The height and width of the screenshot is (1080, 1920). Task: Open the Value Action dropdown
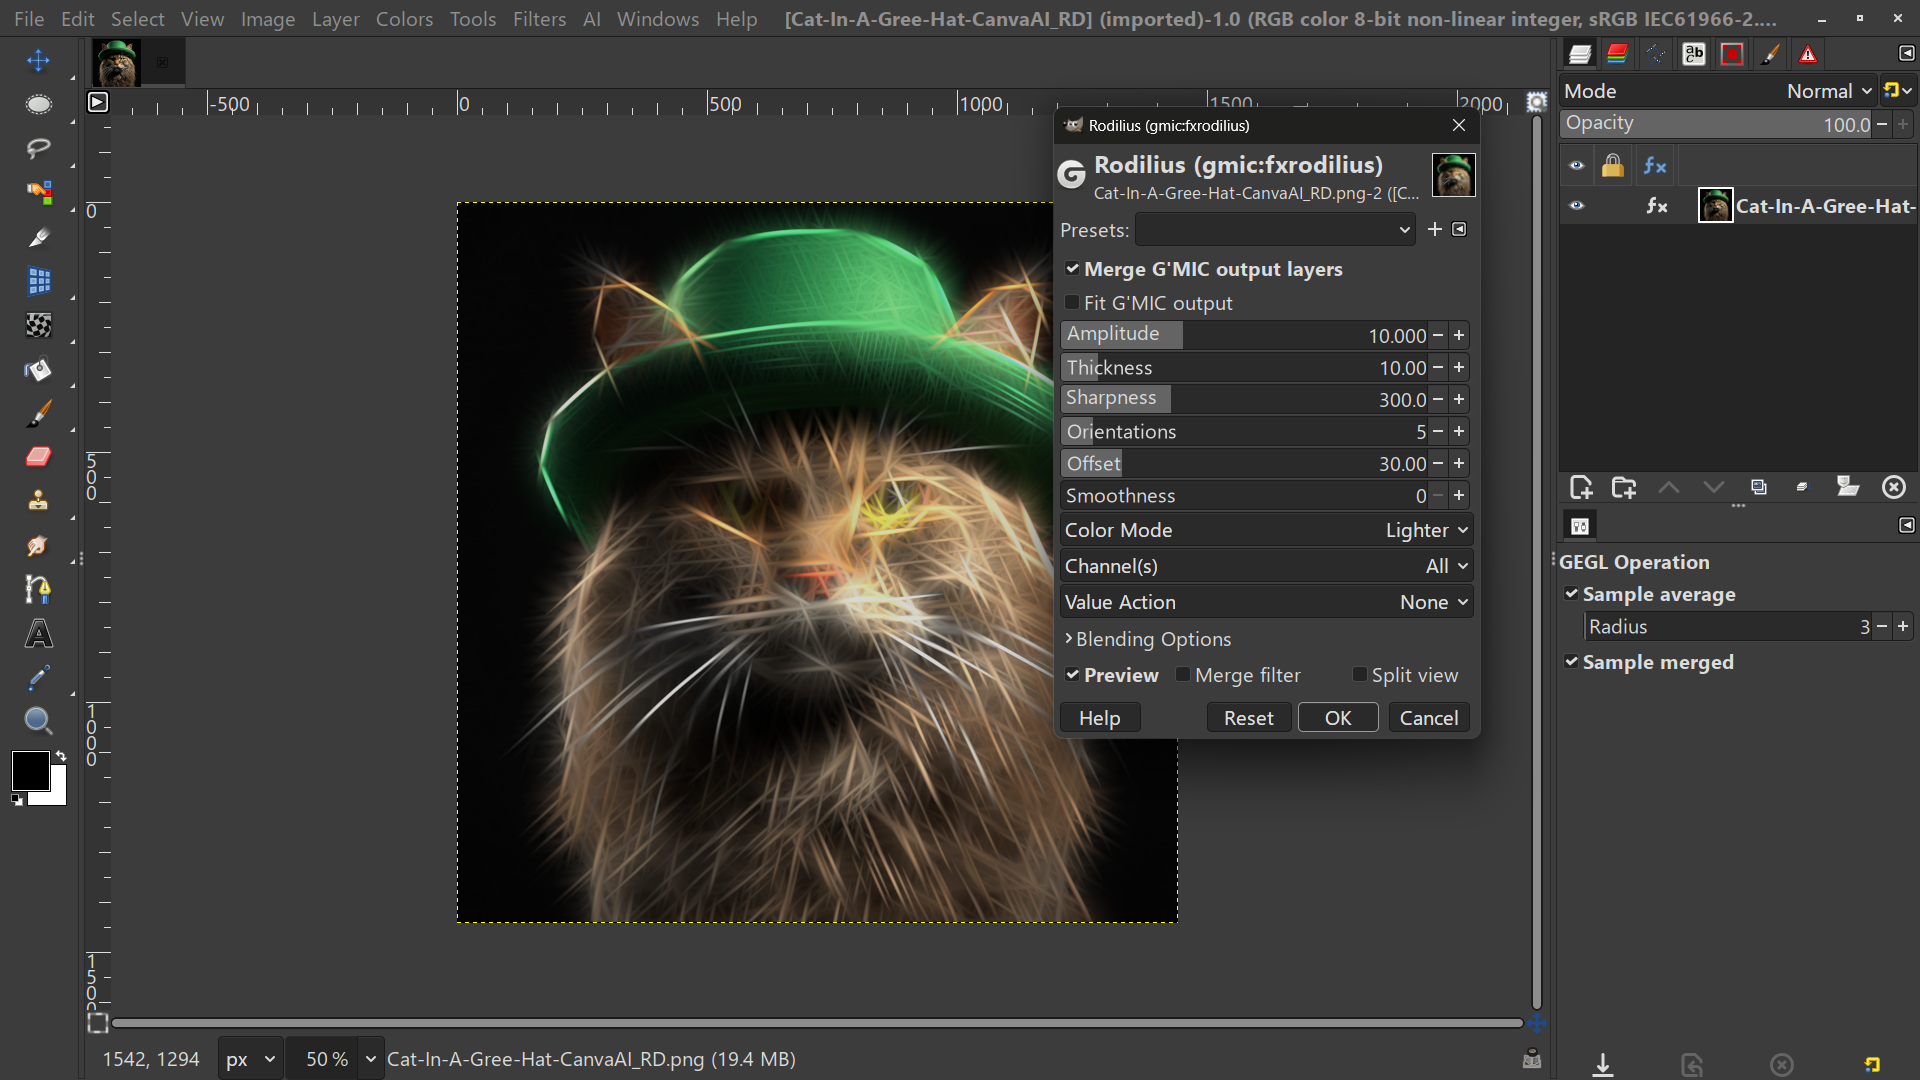pyautogui.click(x=1266, y=602)
